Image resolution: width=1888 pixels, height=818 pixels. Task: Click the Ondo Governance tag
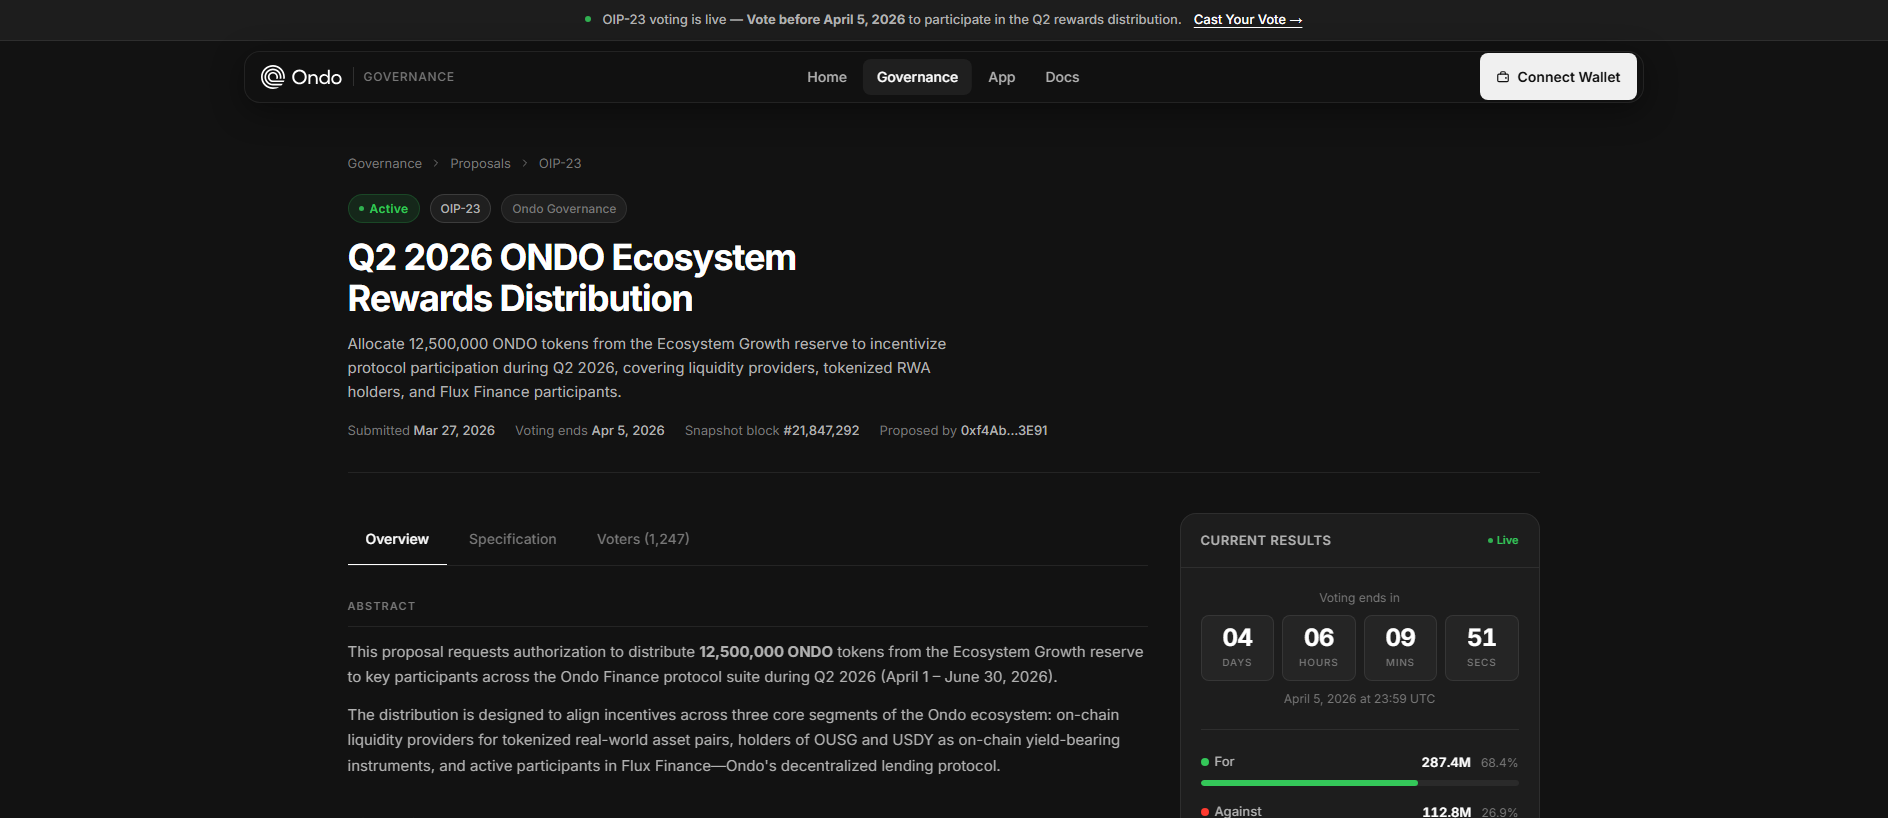tap(564, 208)
